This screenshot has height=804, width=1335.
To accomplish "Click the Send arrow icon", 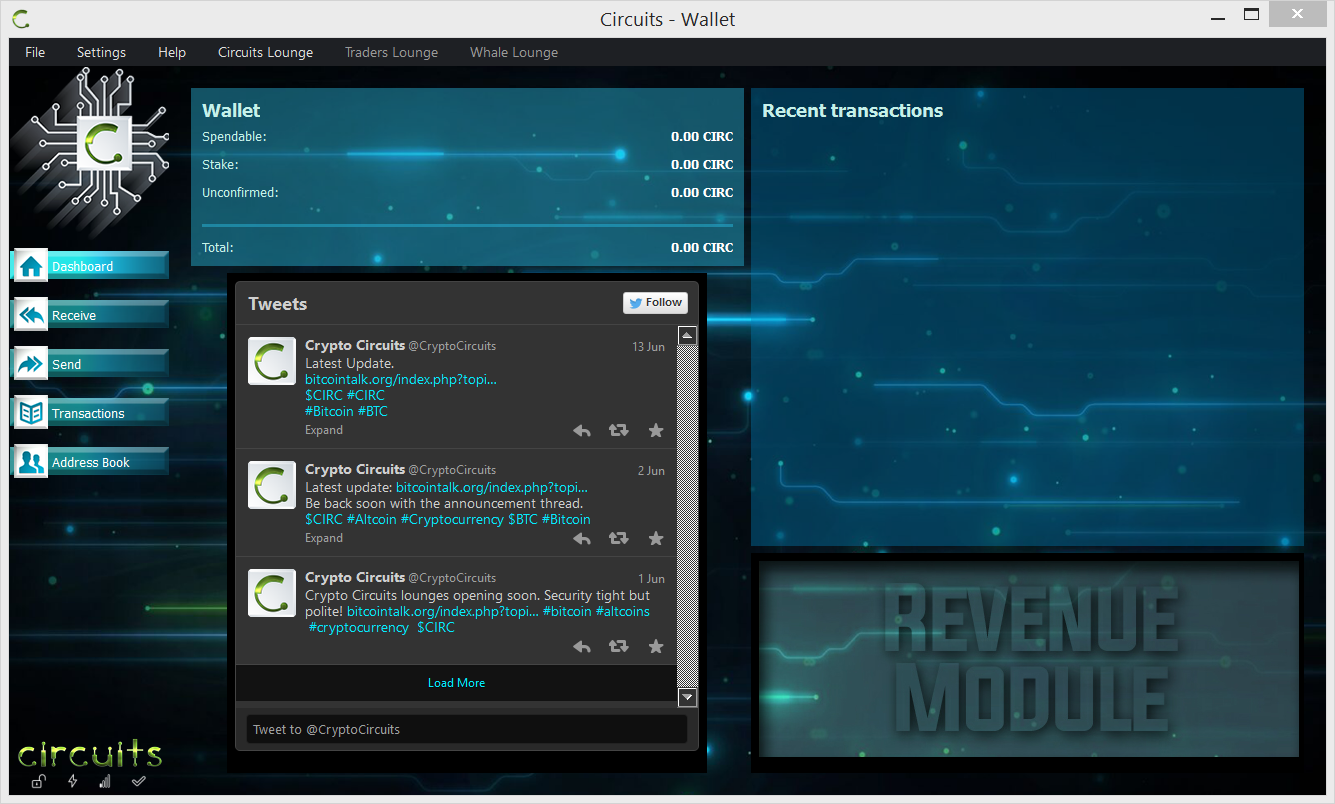I will click(x=31, y=364).
